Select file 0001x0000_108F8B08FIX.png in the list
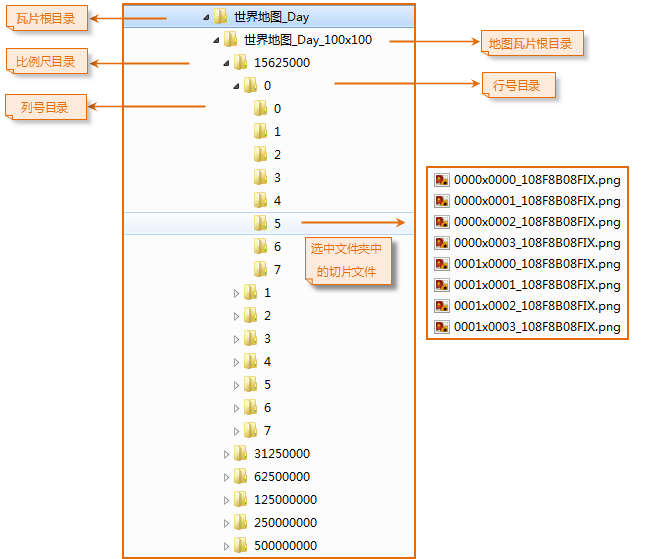The width and height of the screenshot is (650, 559). click(x=537, y=264)
